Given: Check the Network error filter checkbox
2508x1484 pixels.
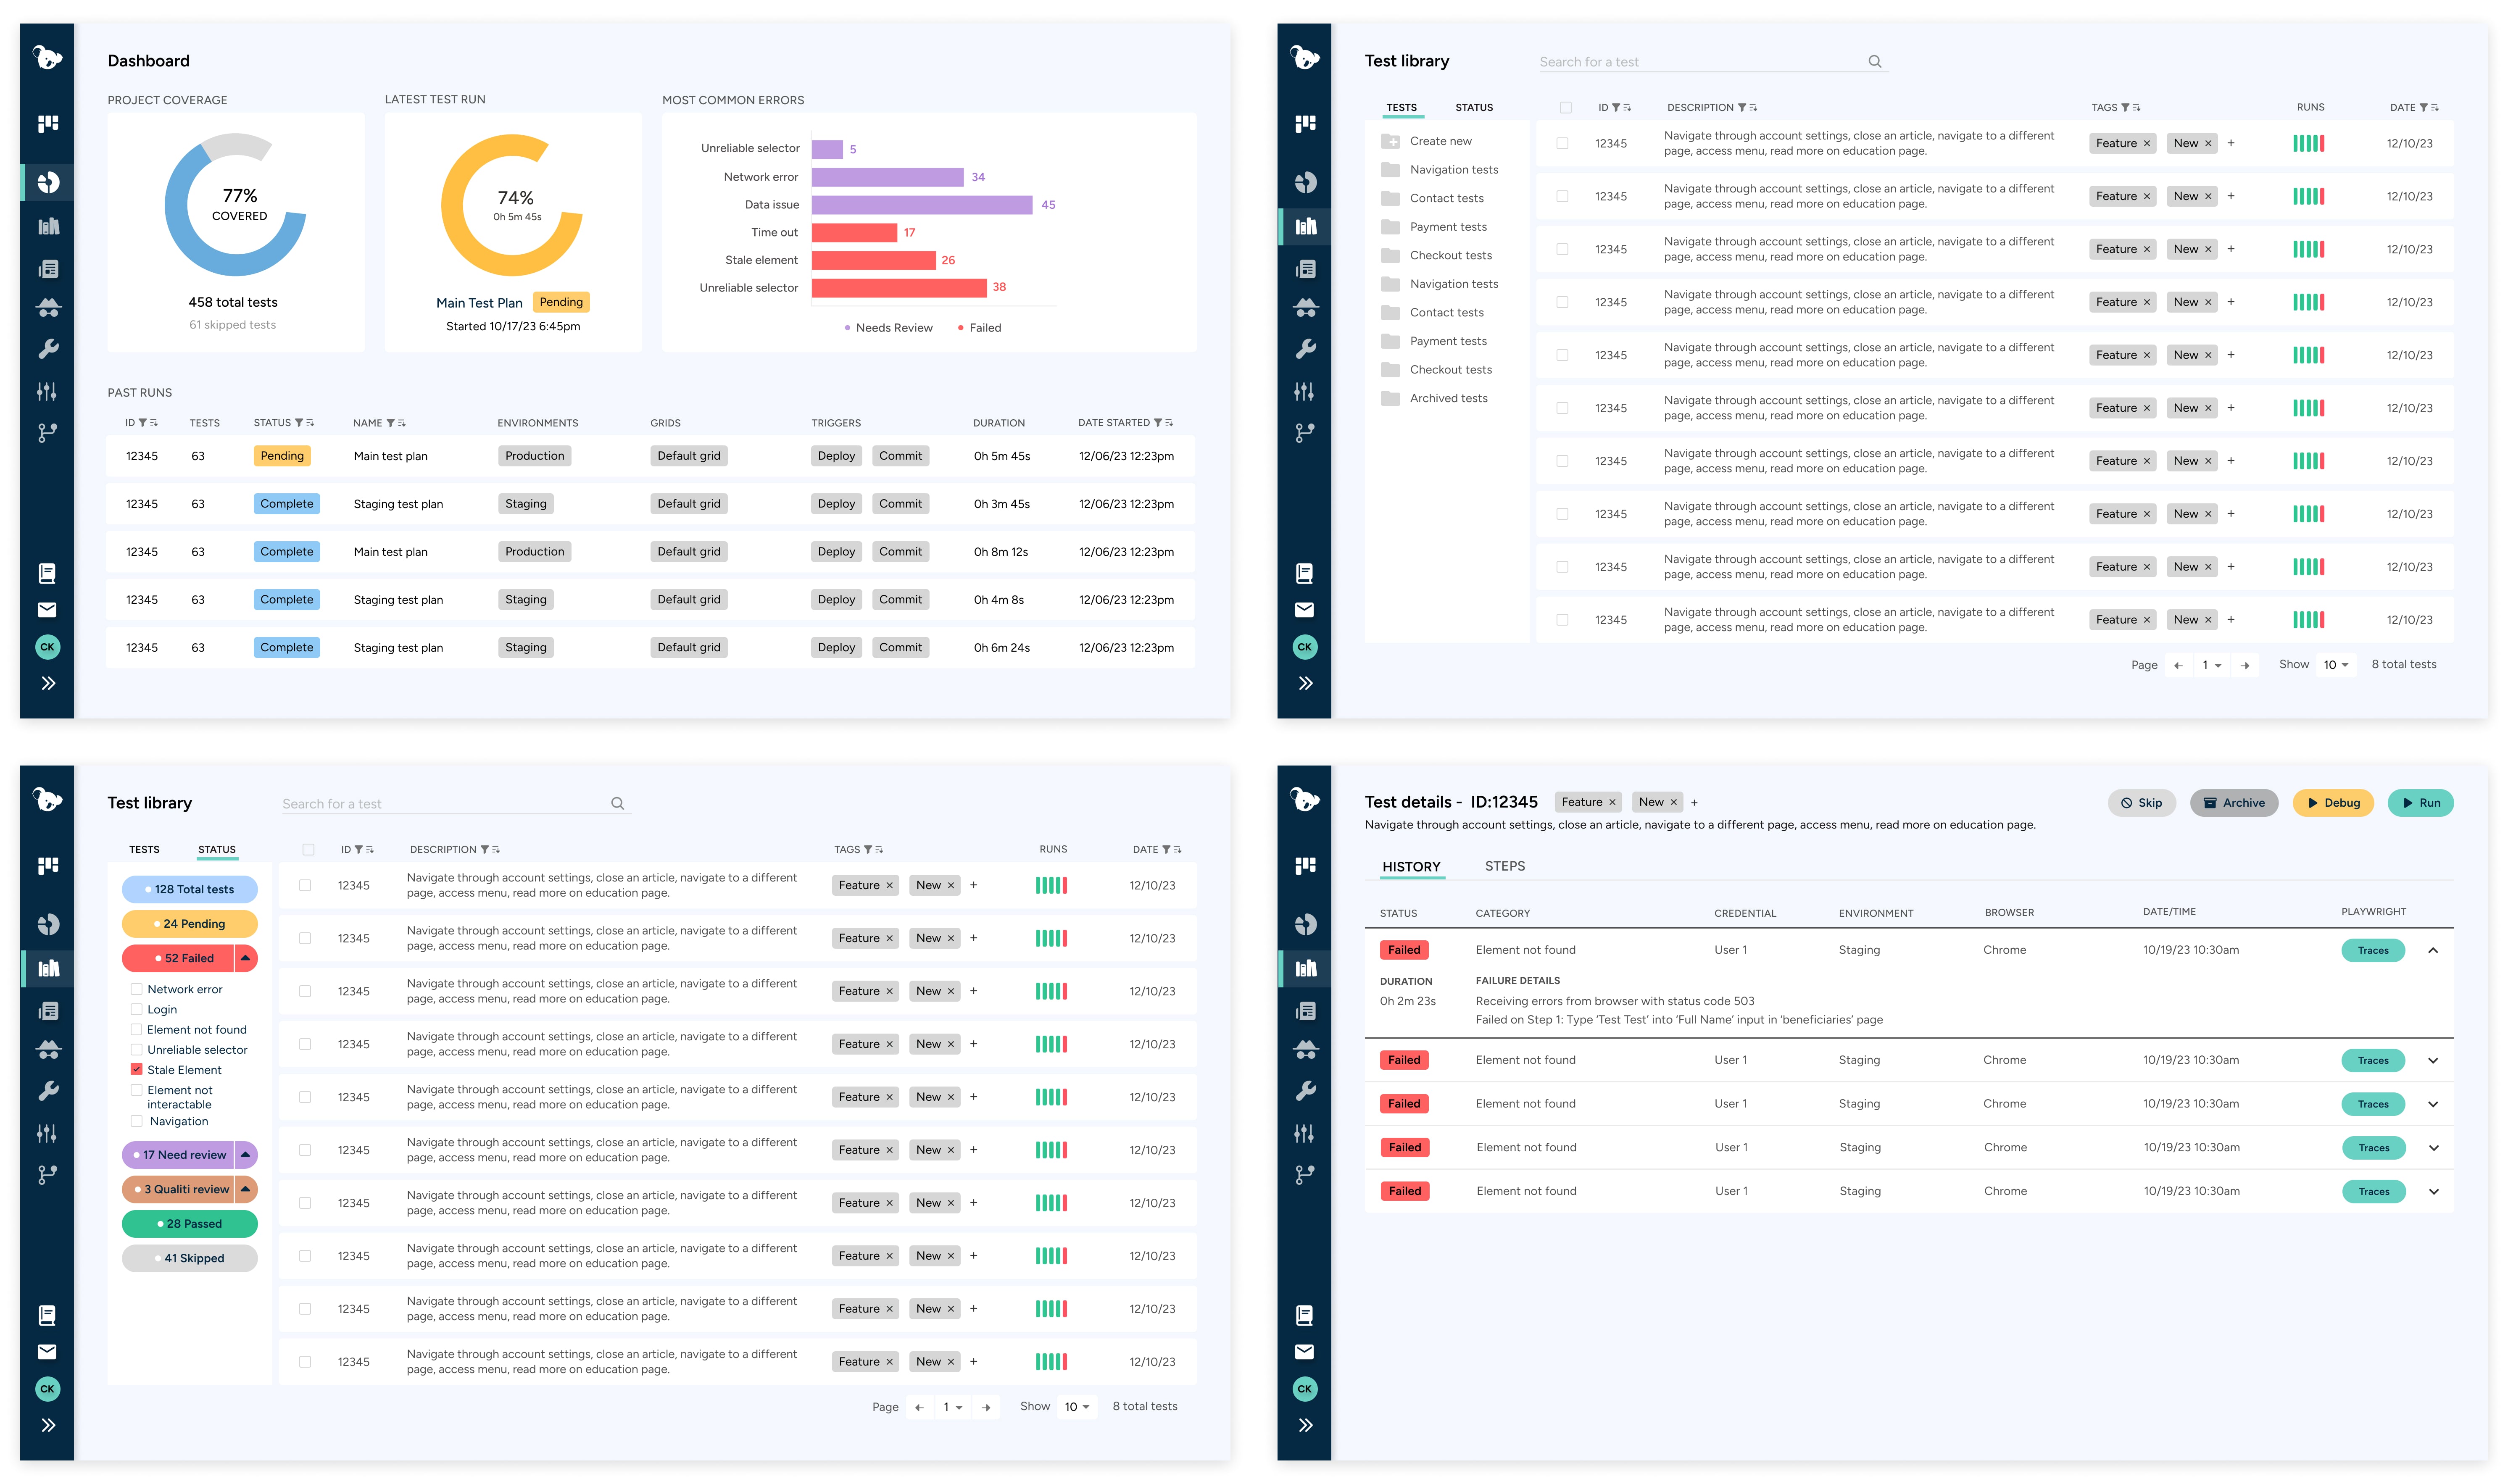Looking at the screenshot, I should tap(137, 989).
